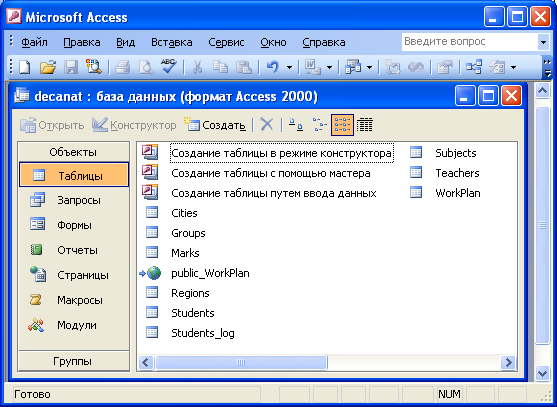Image resolution: width=557 pixels, height=407 pixels.
Task: Select the List view button
Action: (342, 125)
